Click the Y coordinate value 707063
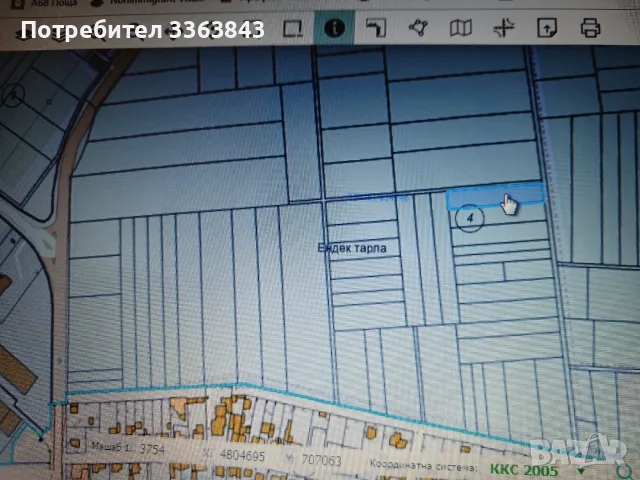This screenshot has width=640, height=480. (321, 460)
